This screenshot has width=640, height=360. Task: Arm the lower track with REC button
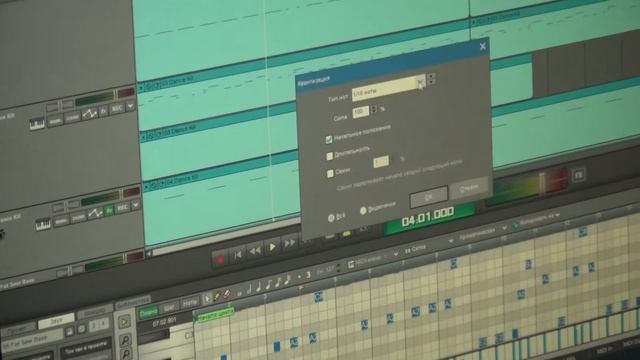(x=122, y=208)
